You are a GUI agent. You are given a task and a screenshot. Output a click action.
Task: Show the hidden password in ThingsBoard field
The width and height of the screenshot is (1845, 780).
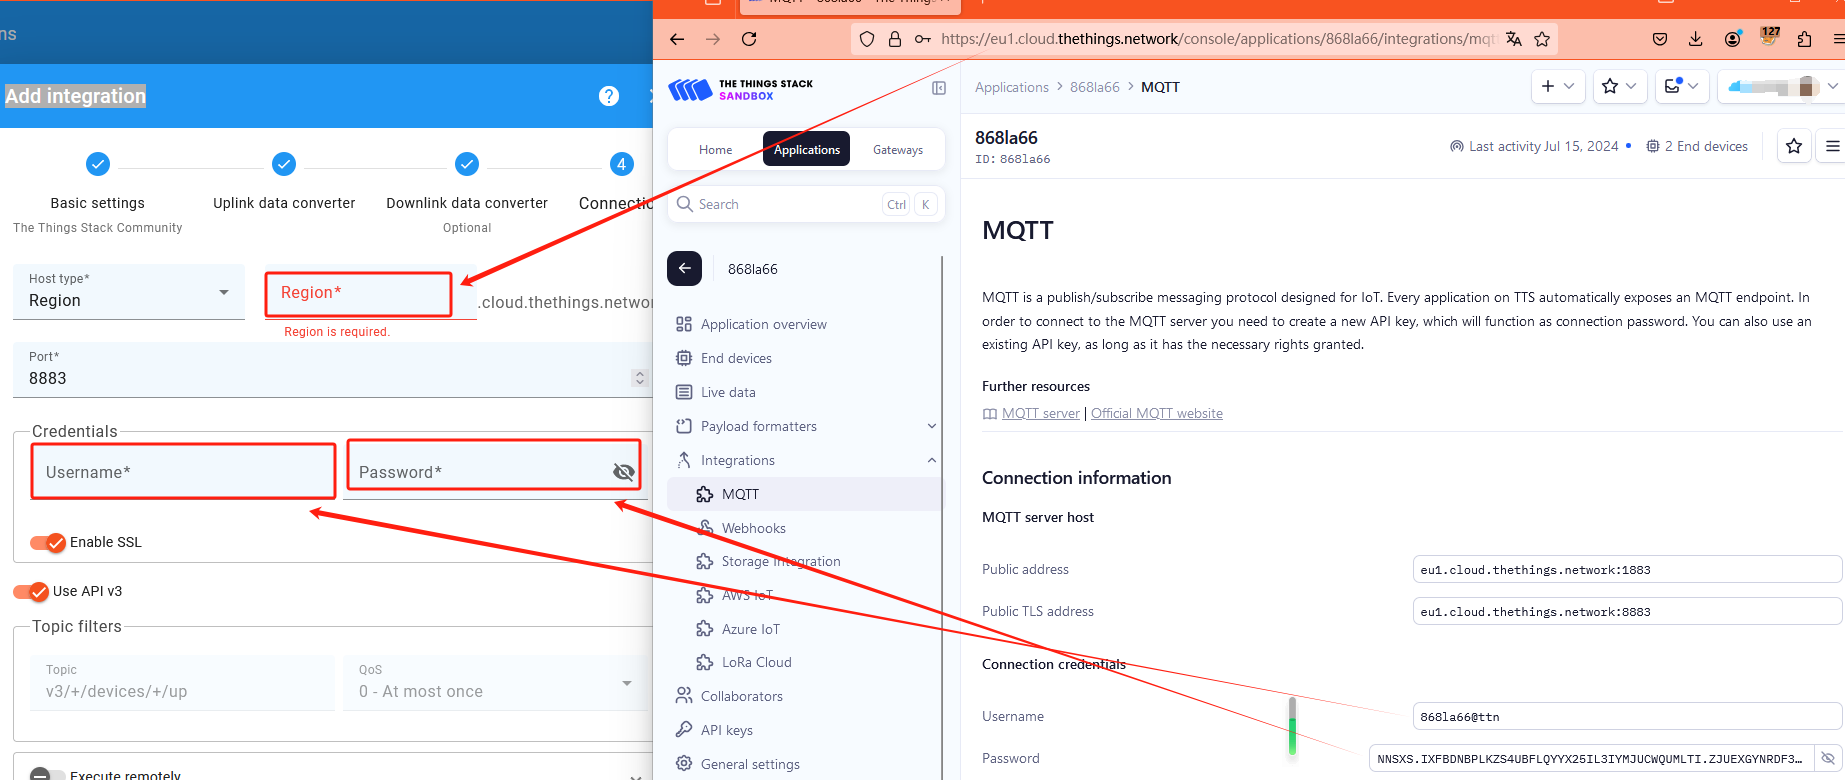pos(624,472)
